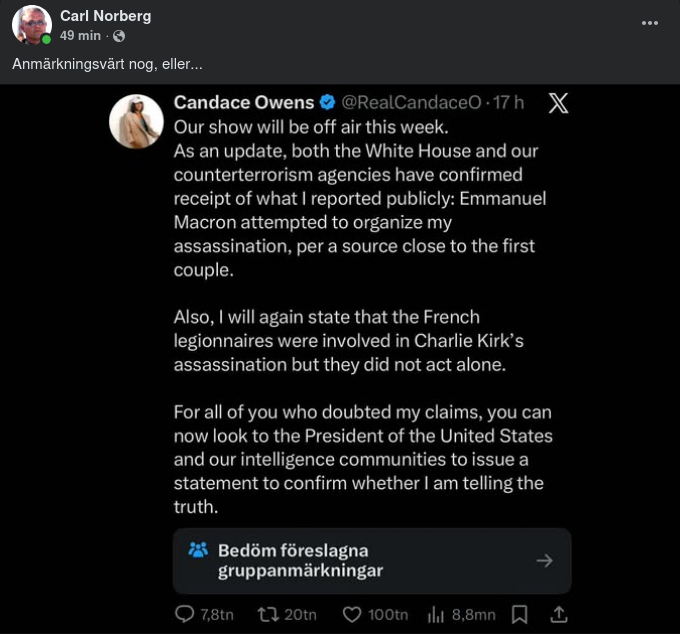The width and height of the screenshot is (680, 634).
Task: Click the X logo in the tweet
Action: [x=558, y=103]
